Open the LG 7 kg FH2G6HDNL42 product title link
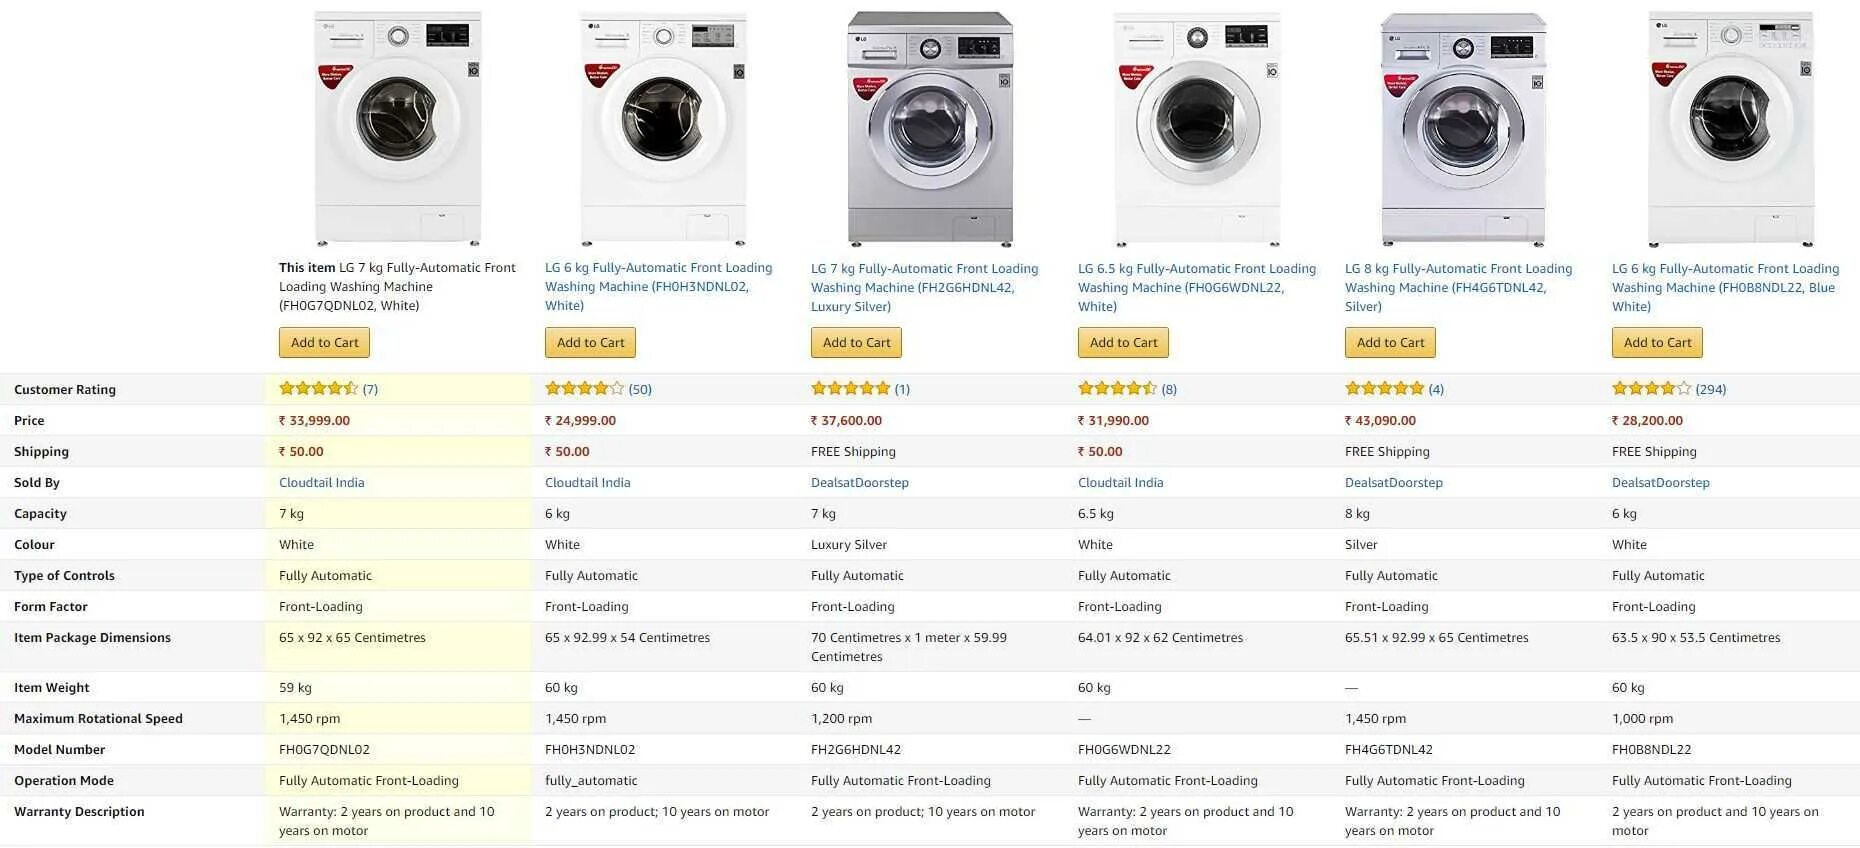This screenshot has width=1860, height=848. (924, 288)
